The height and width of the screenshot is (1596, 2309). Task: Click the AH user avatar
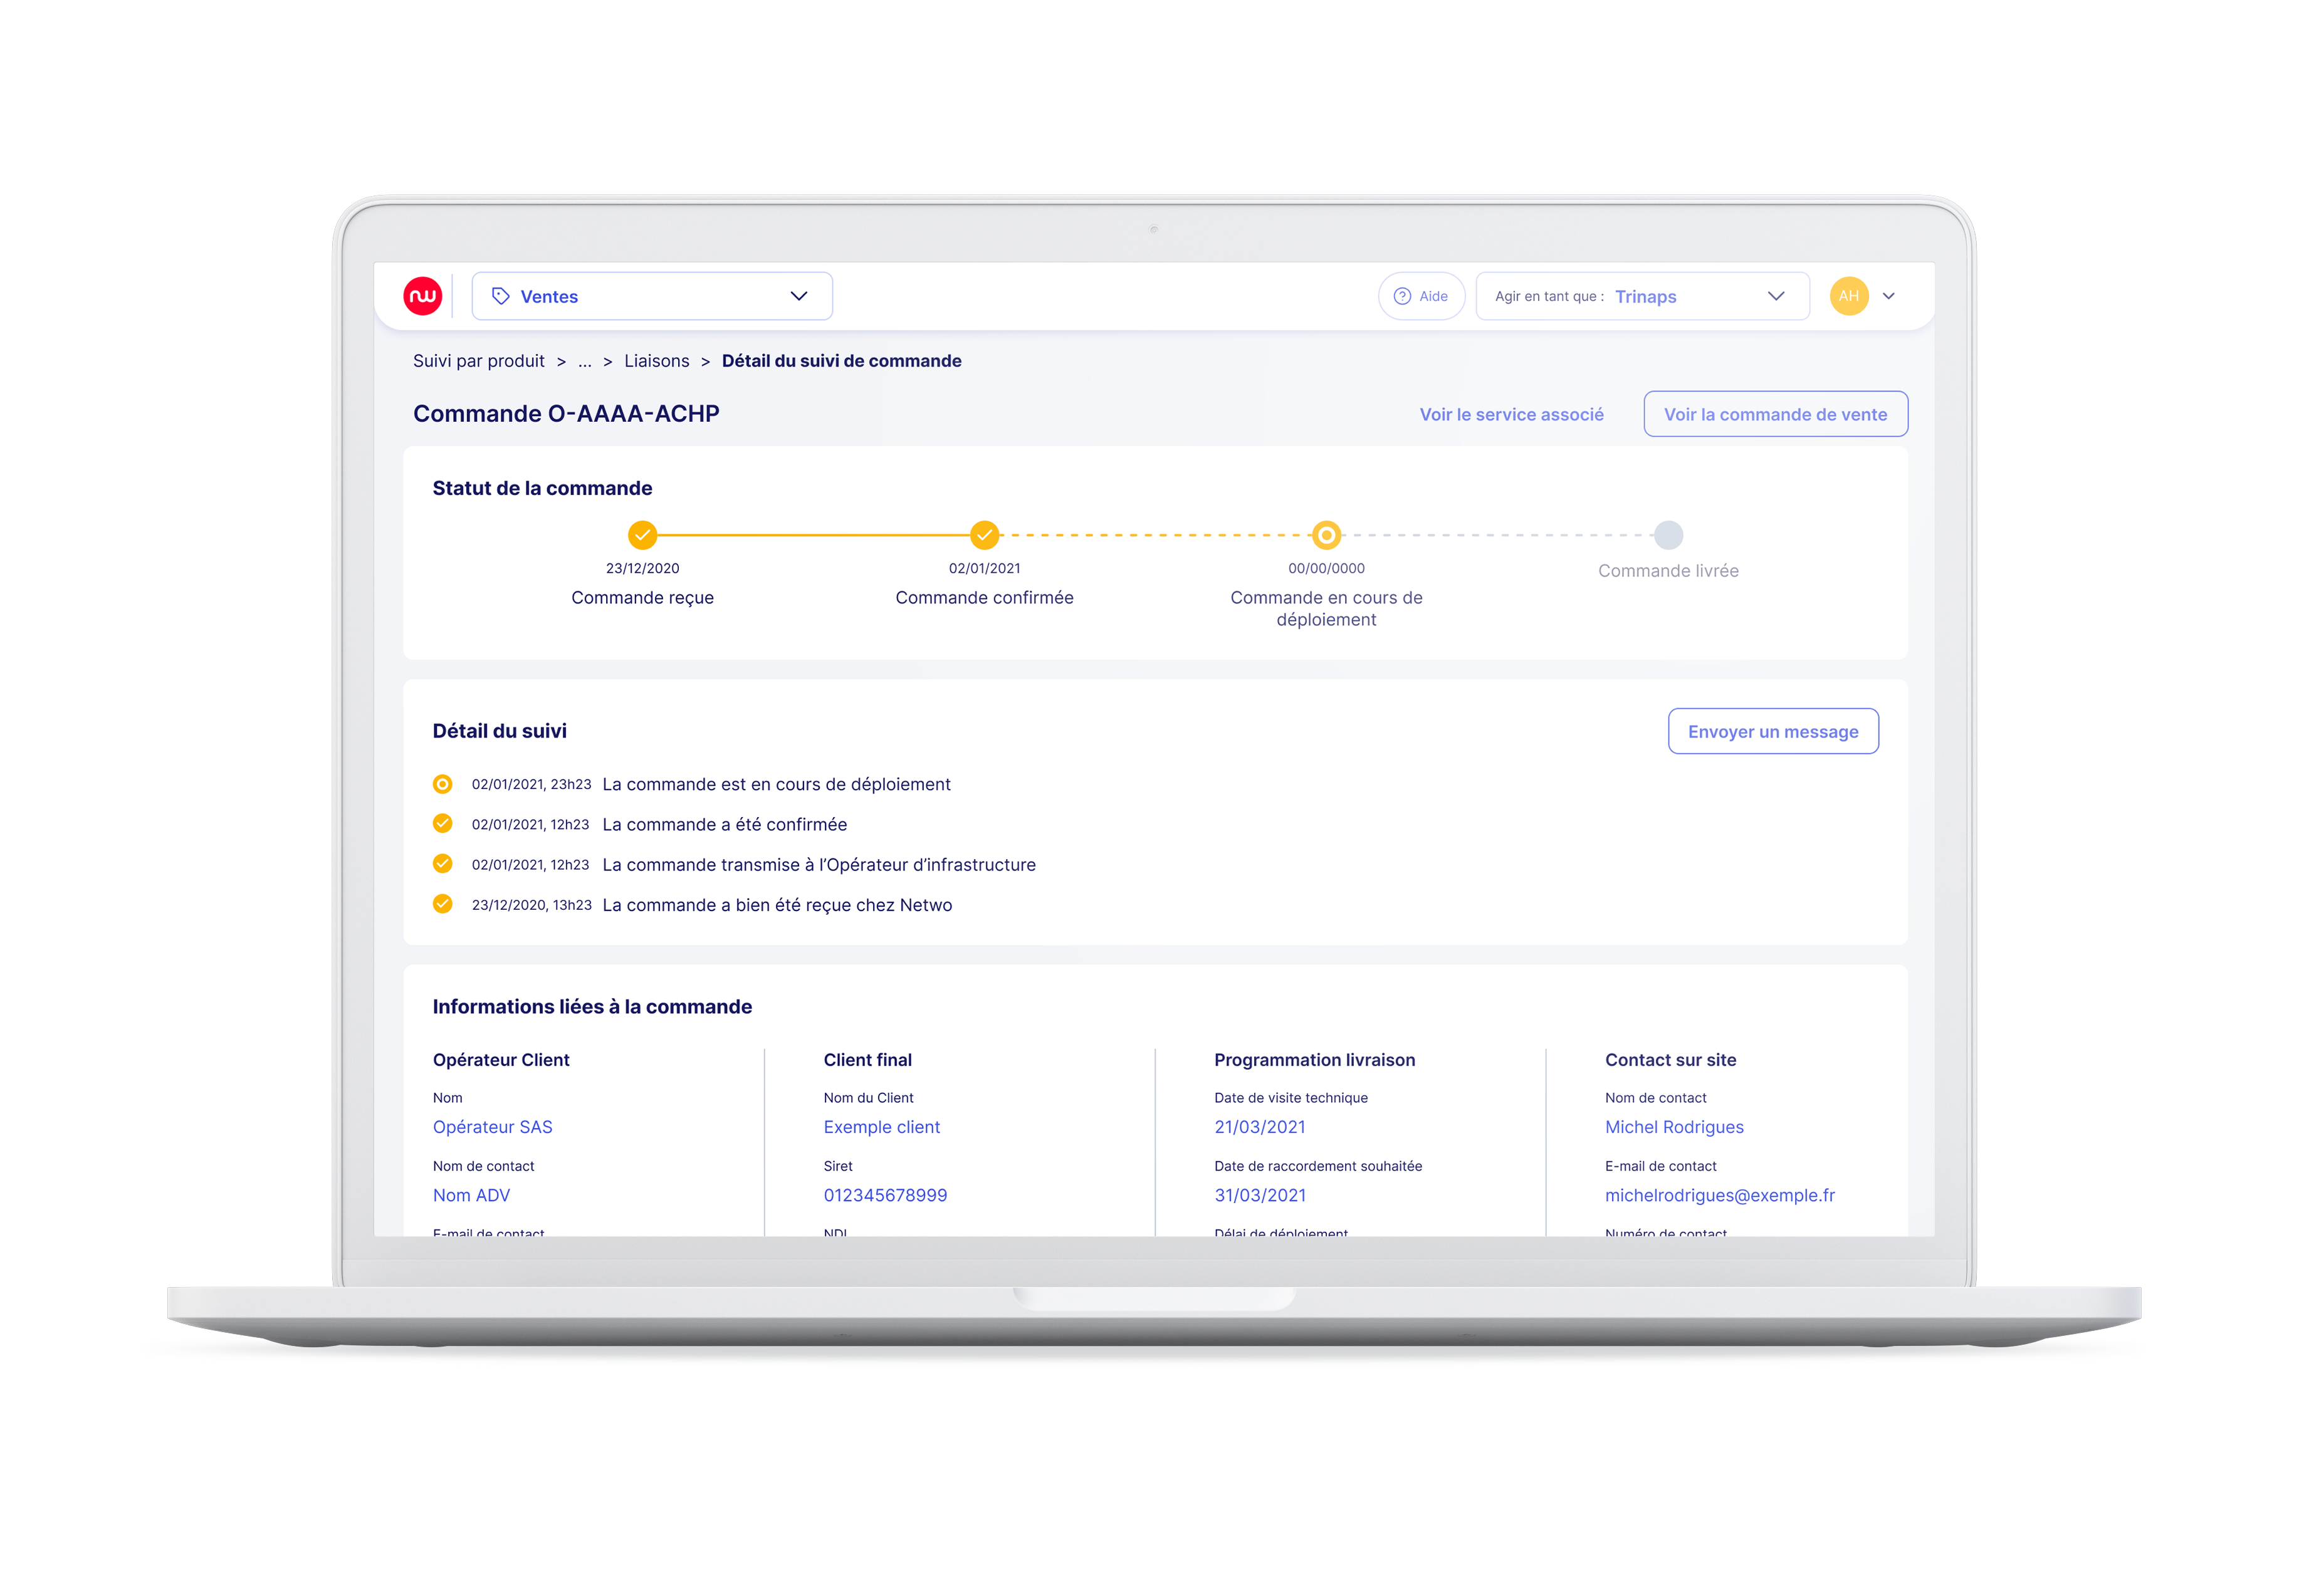tap(1848, 296)
